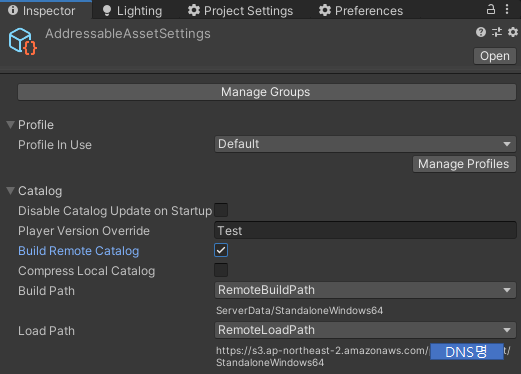521x374 pixels.
Task: Click the Manage Profiles button
Action: point(464,164)
